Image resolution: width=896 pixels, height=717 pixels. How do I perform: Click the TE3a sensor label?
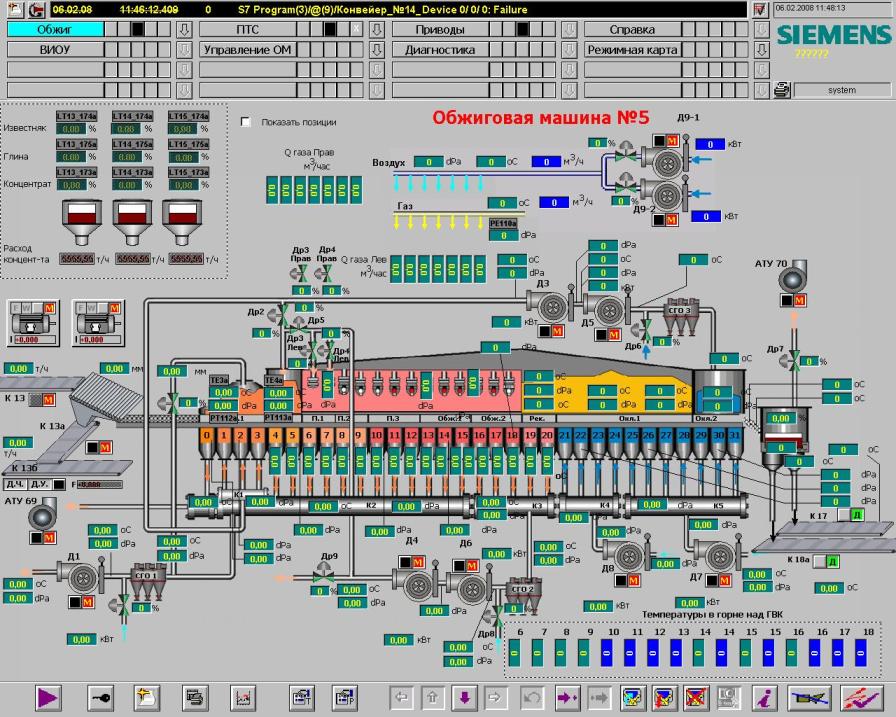point(219,379)
